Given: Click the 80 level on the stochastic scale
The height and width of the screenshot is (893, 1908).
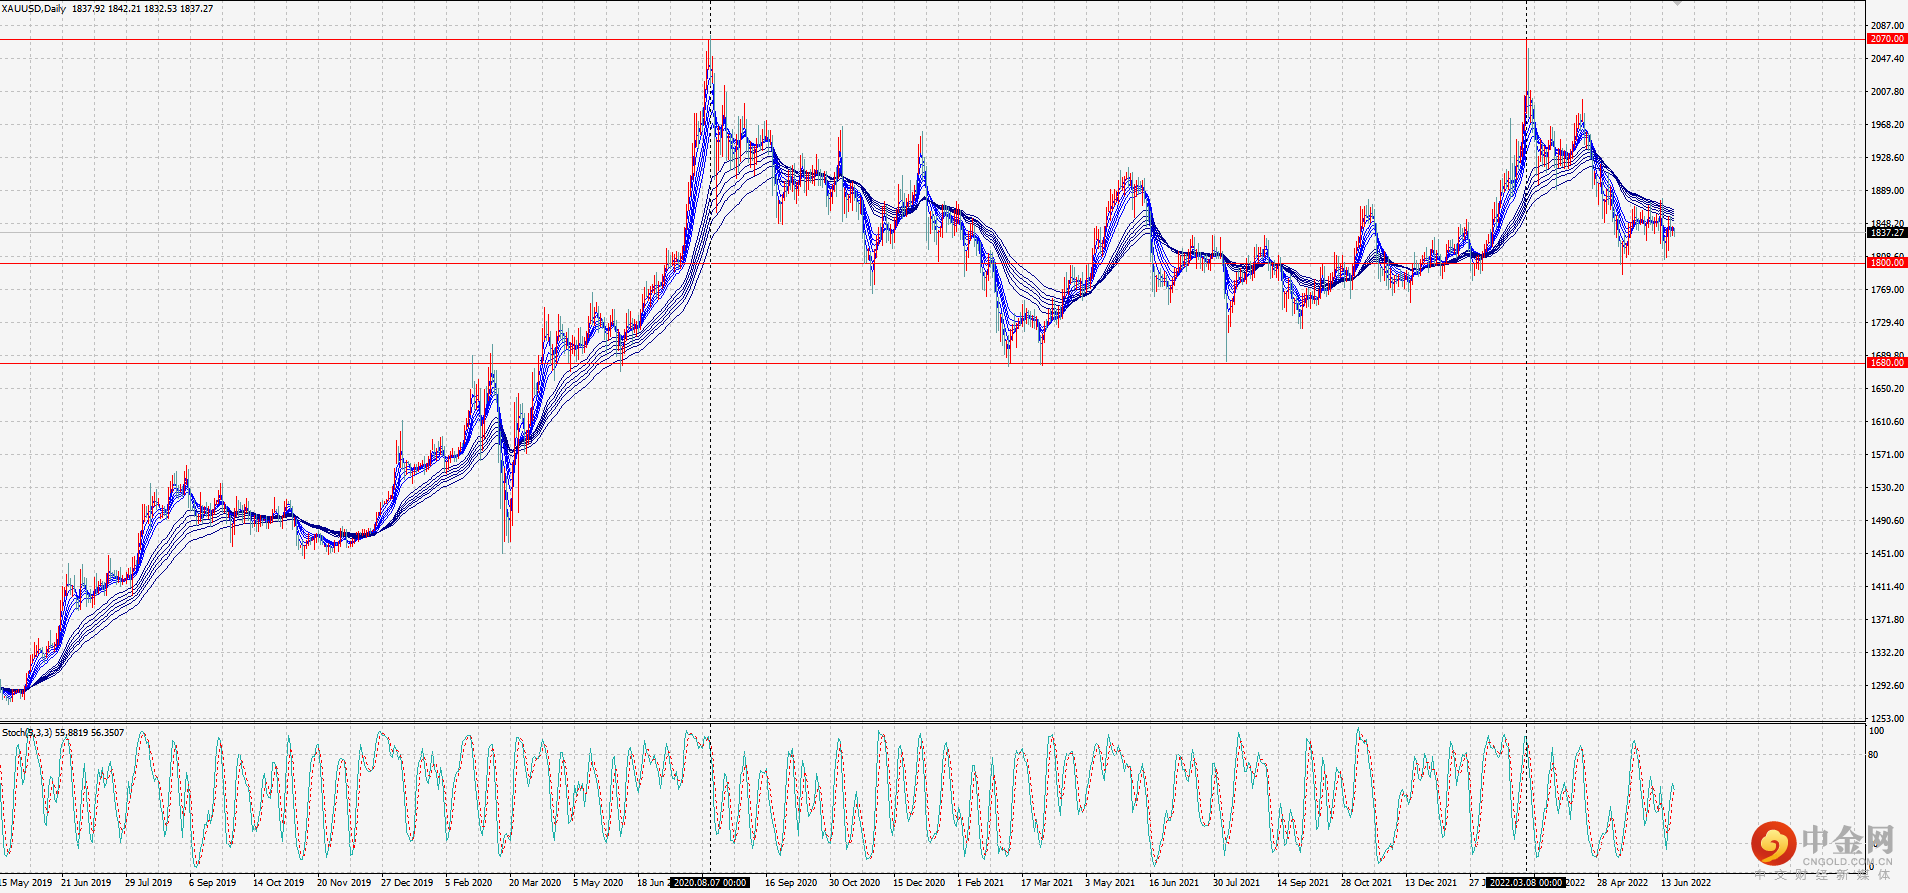Looking at the screenshot, I should tap(1873, 755).
